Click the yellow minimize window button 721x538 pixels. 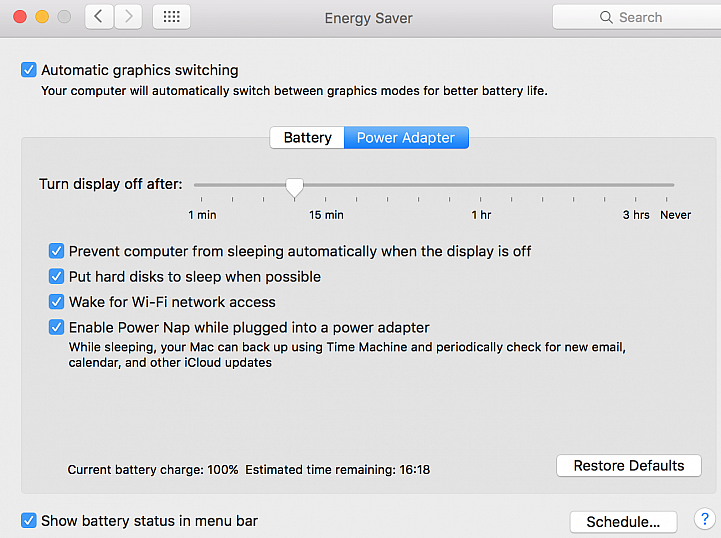(42, 17)
